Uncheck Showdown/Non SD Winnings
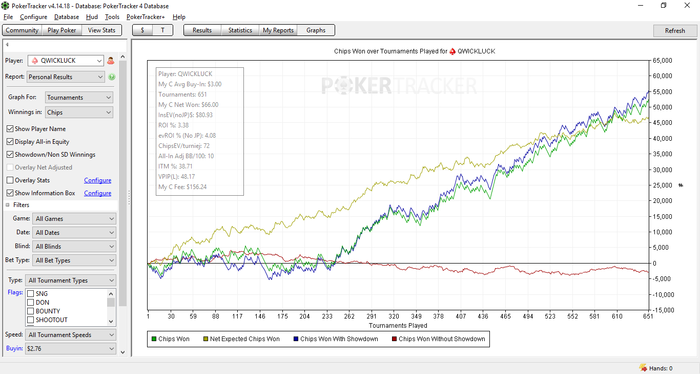This screenshot has height=374, width=700. click(10, 154)
